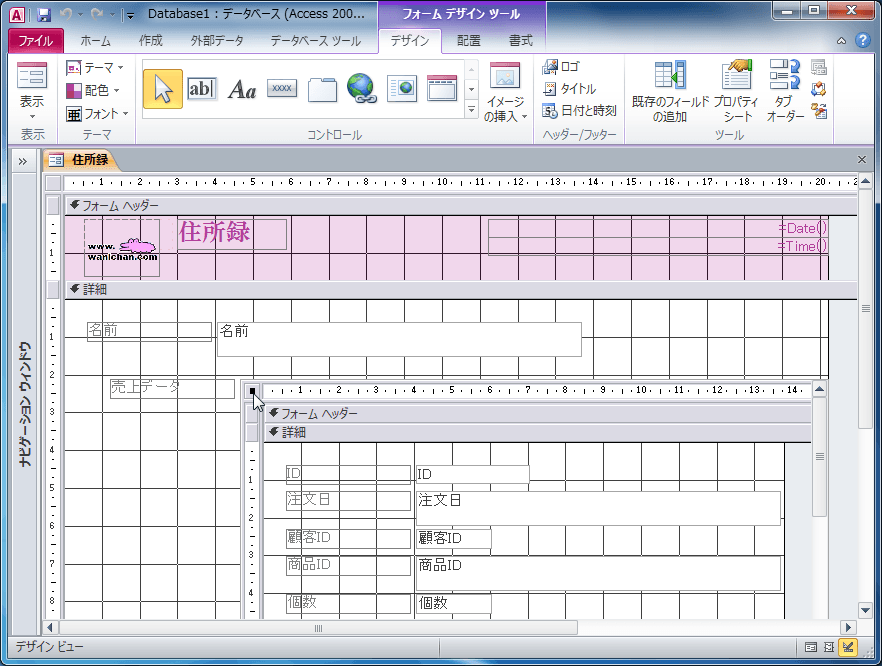This screenshot has height=666, width=882.
Task: Switch to Layout View from status bar
Action: click(829, 647)
